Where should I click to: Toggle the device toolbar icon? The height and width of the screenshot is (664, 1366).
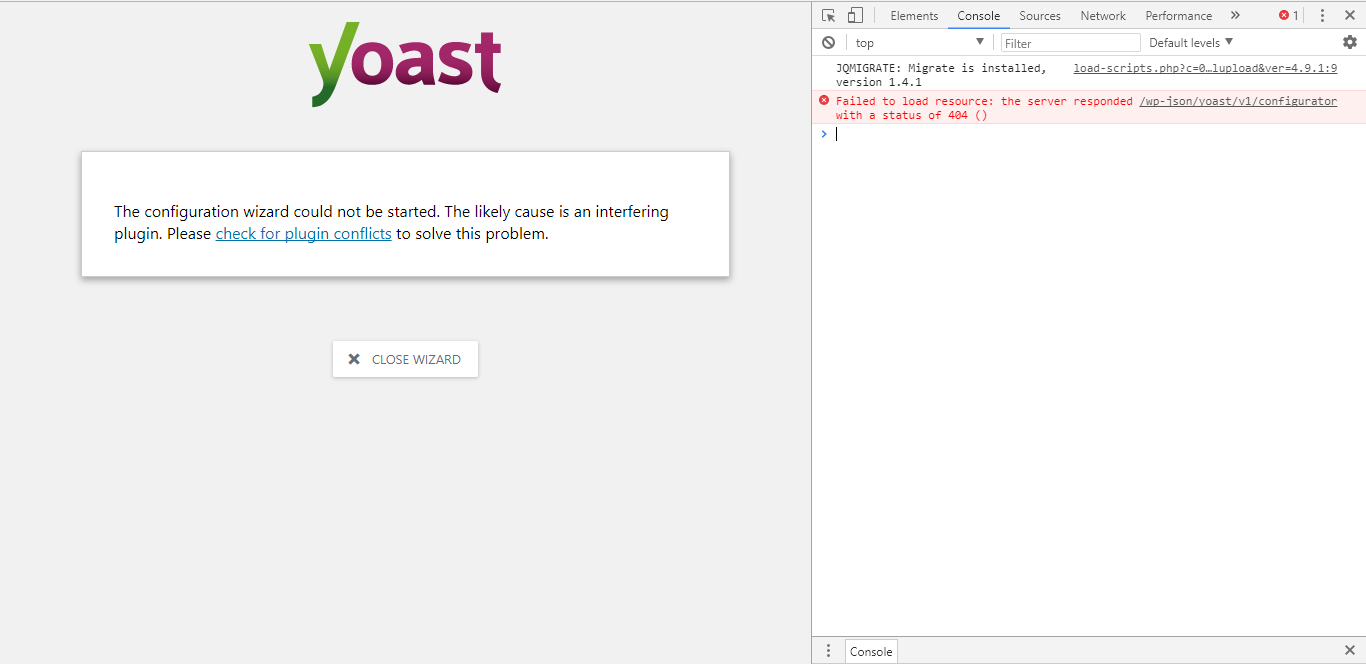(x=855, y=15)
